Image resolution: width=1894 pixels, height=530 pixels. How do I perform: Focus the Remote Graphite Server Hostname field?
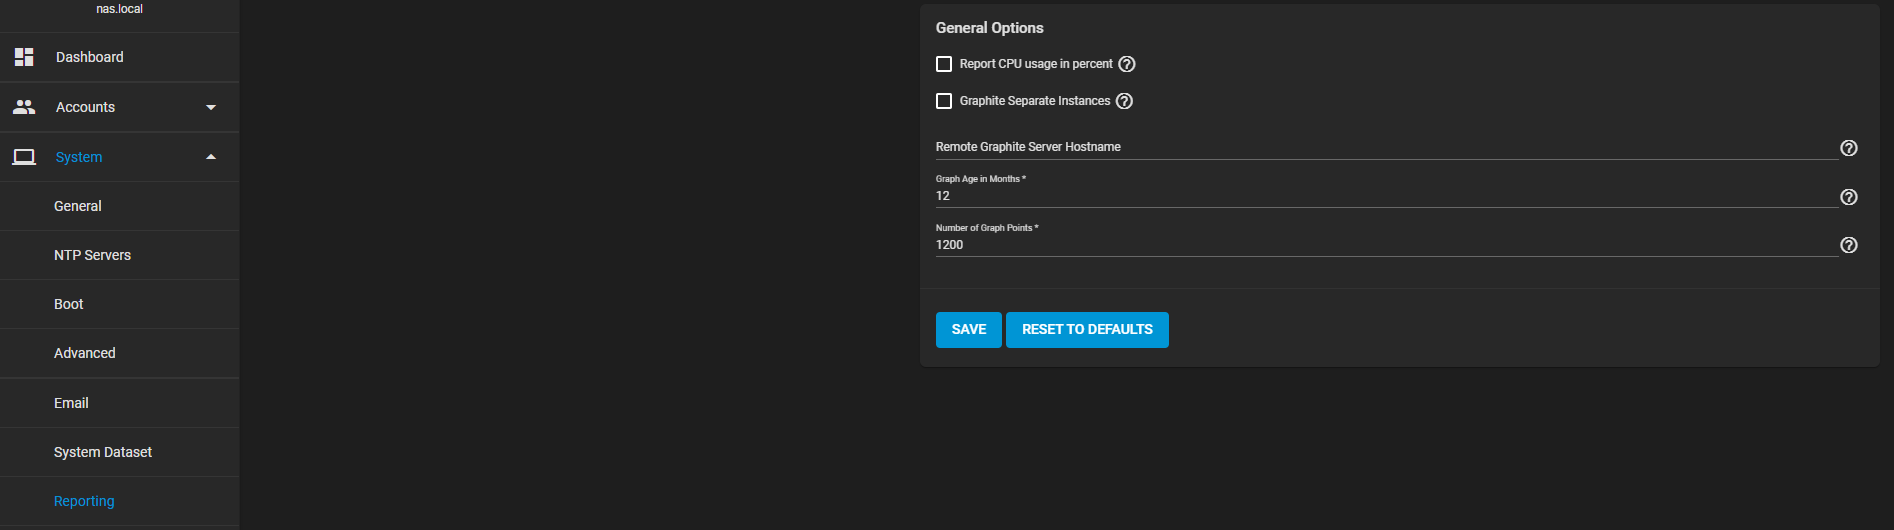[x=1385, y=147]
